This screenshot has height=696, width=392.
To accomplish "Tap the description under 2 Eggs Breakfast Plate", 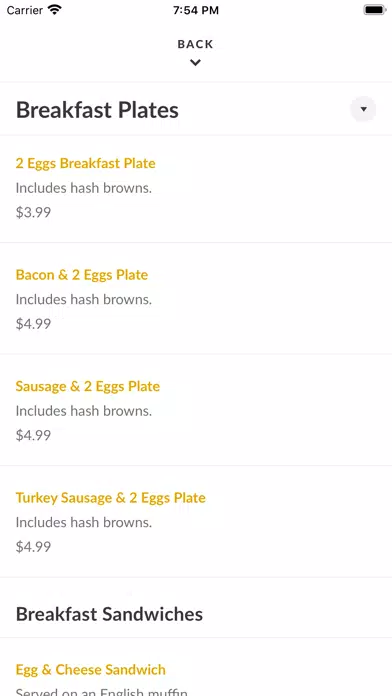I will [84, 188].
